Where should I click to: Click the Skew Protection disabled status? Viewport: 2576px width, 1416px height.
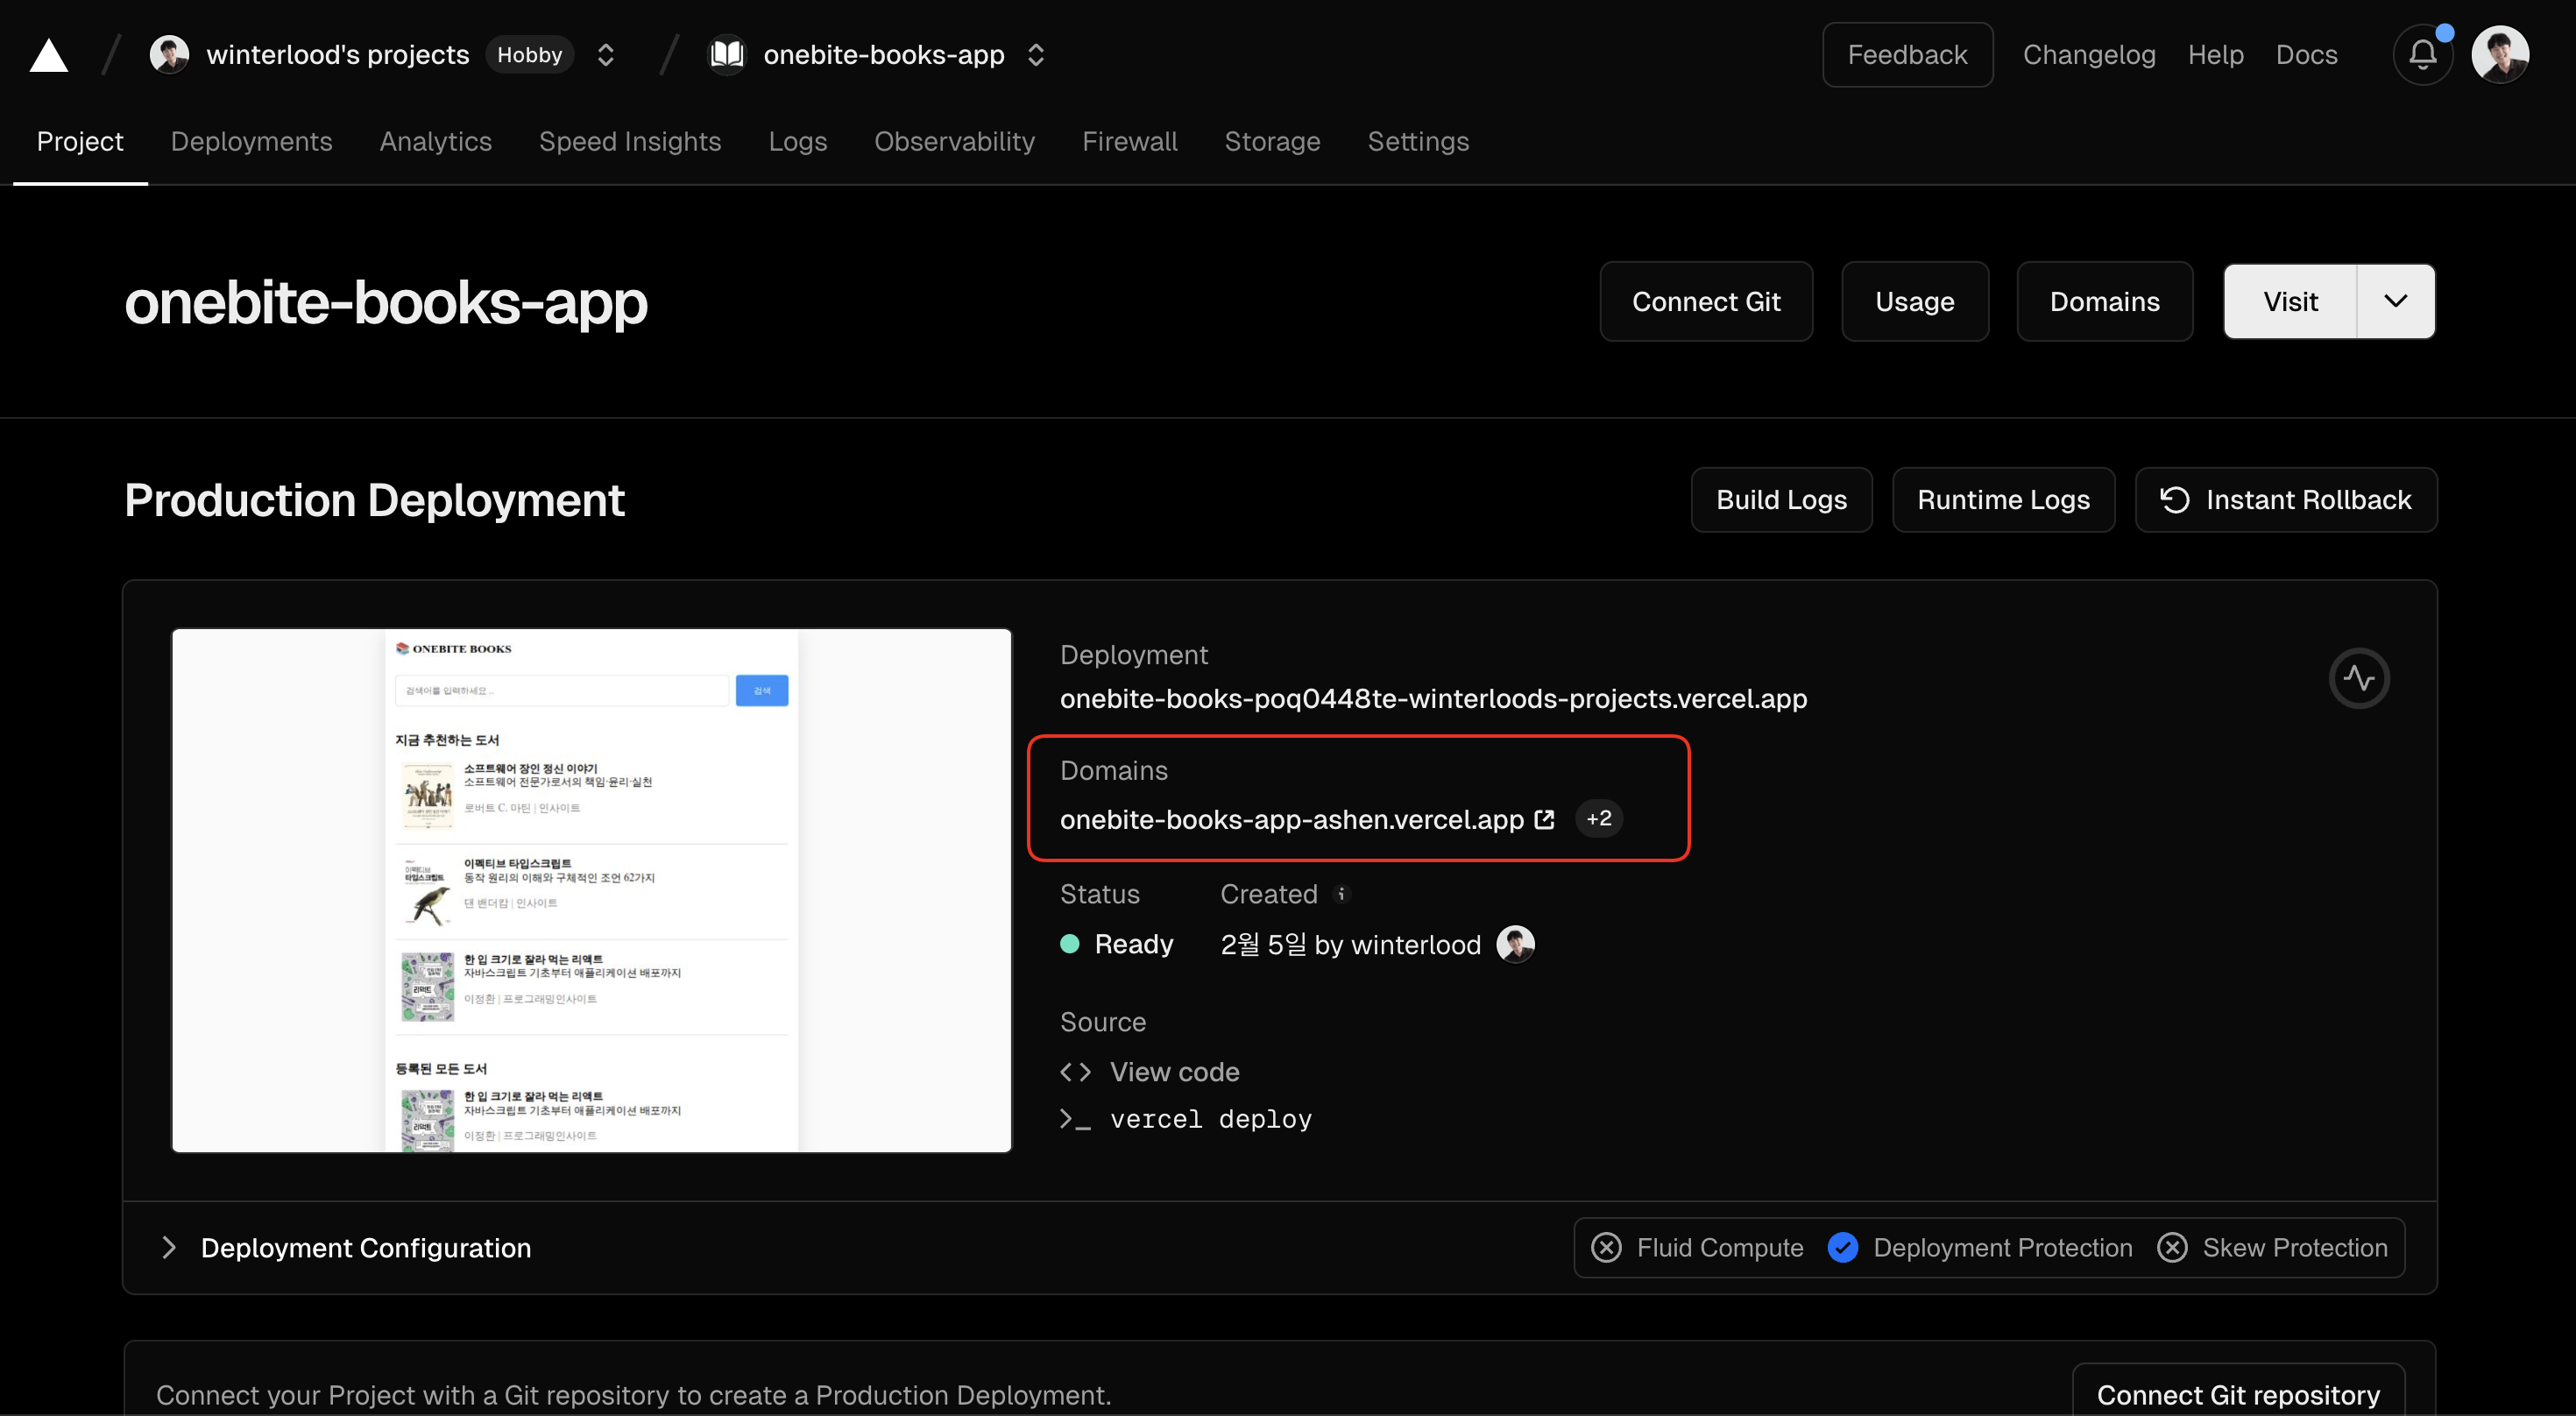click(x=2271, y=1247)
